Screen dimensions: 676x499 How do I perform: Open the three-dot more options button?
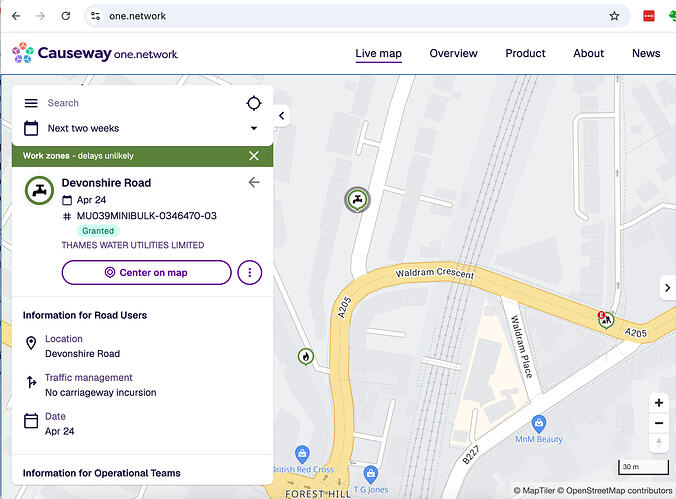click(x=250, y=273)
